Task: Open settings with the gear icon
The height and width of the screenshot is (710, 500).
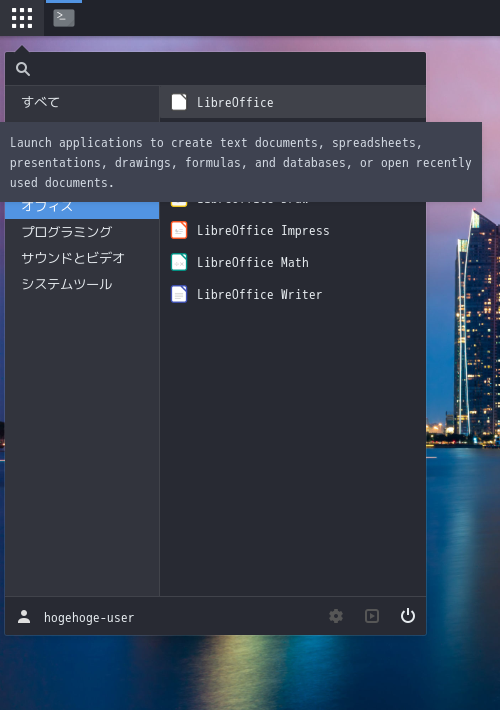Action: click(x=336, y=616)
